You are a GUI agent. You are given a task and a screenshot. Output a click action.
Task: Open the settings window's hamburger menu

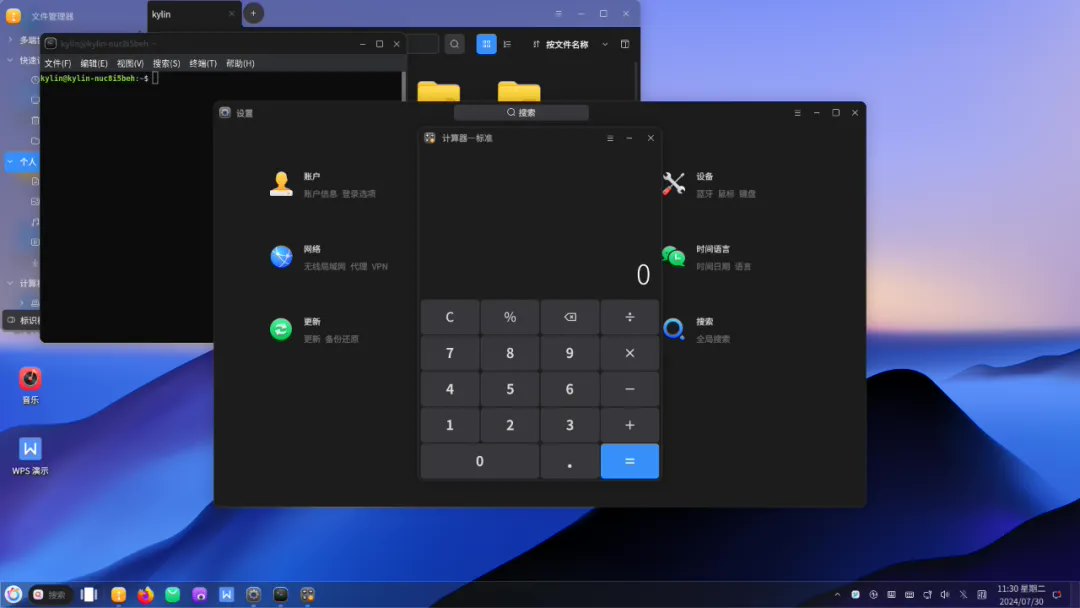tap(798, 113)
